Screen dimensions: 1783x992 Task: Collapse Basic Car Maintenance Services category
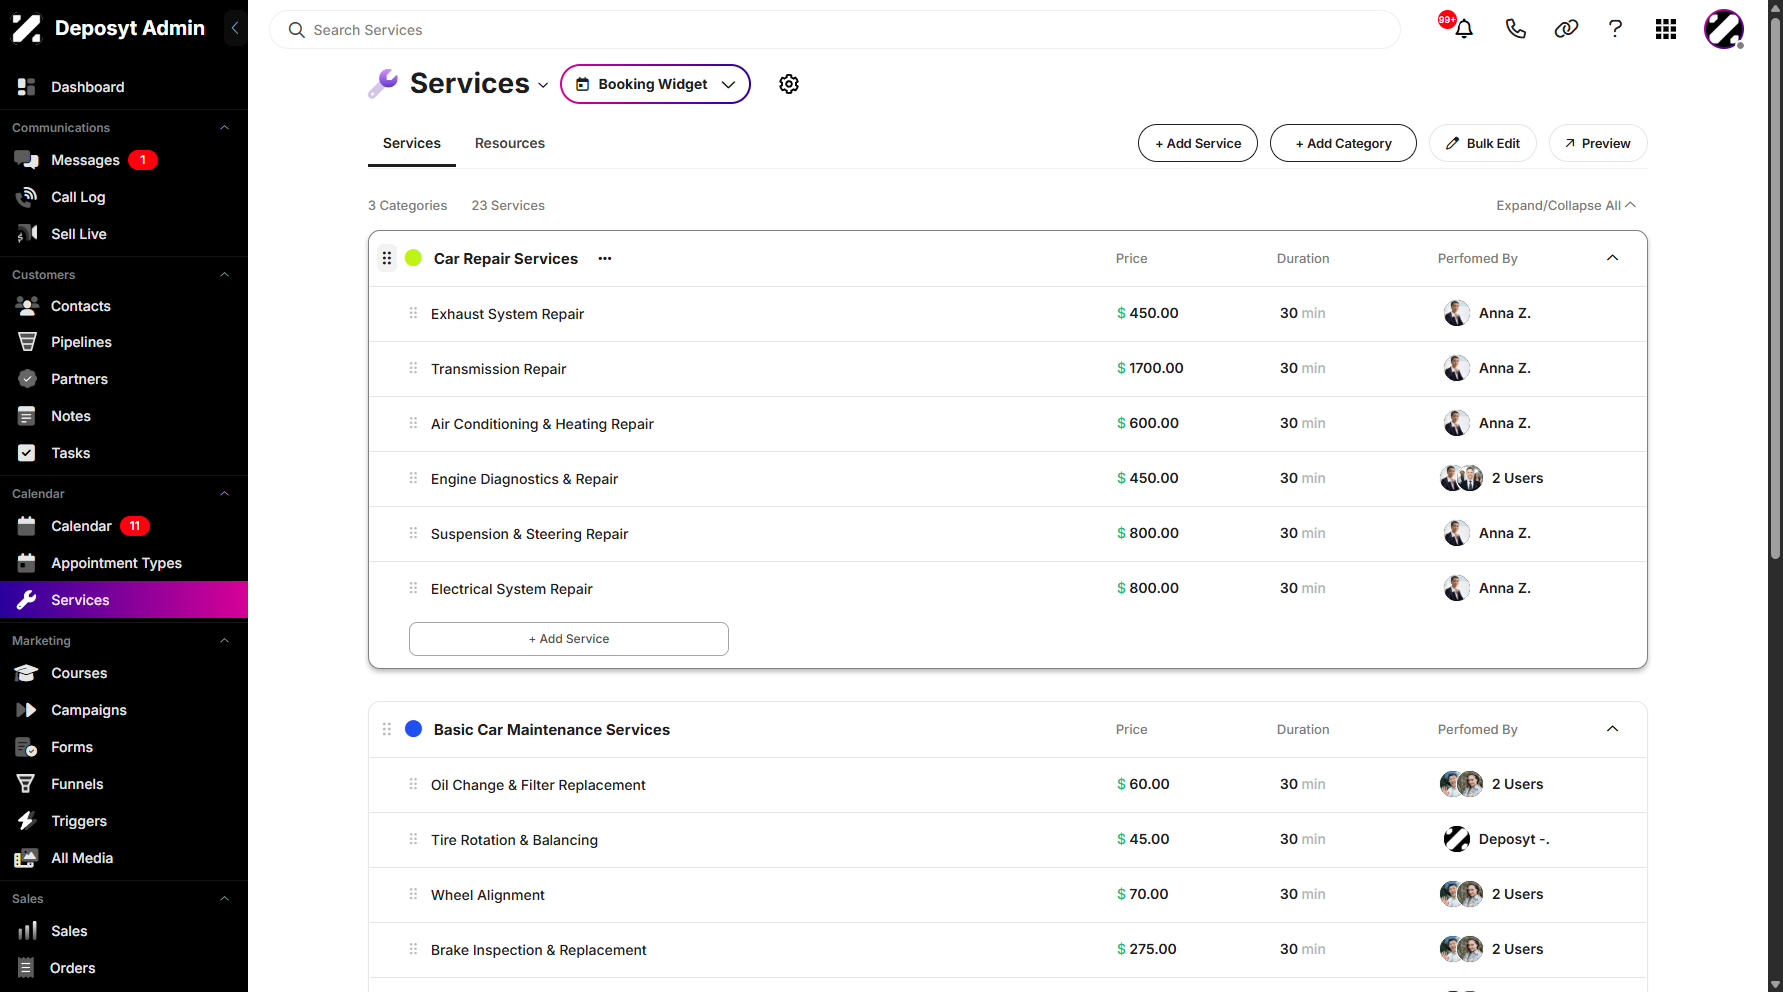pyautogui.click(x=1612, y=729)
